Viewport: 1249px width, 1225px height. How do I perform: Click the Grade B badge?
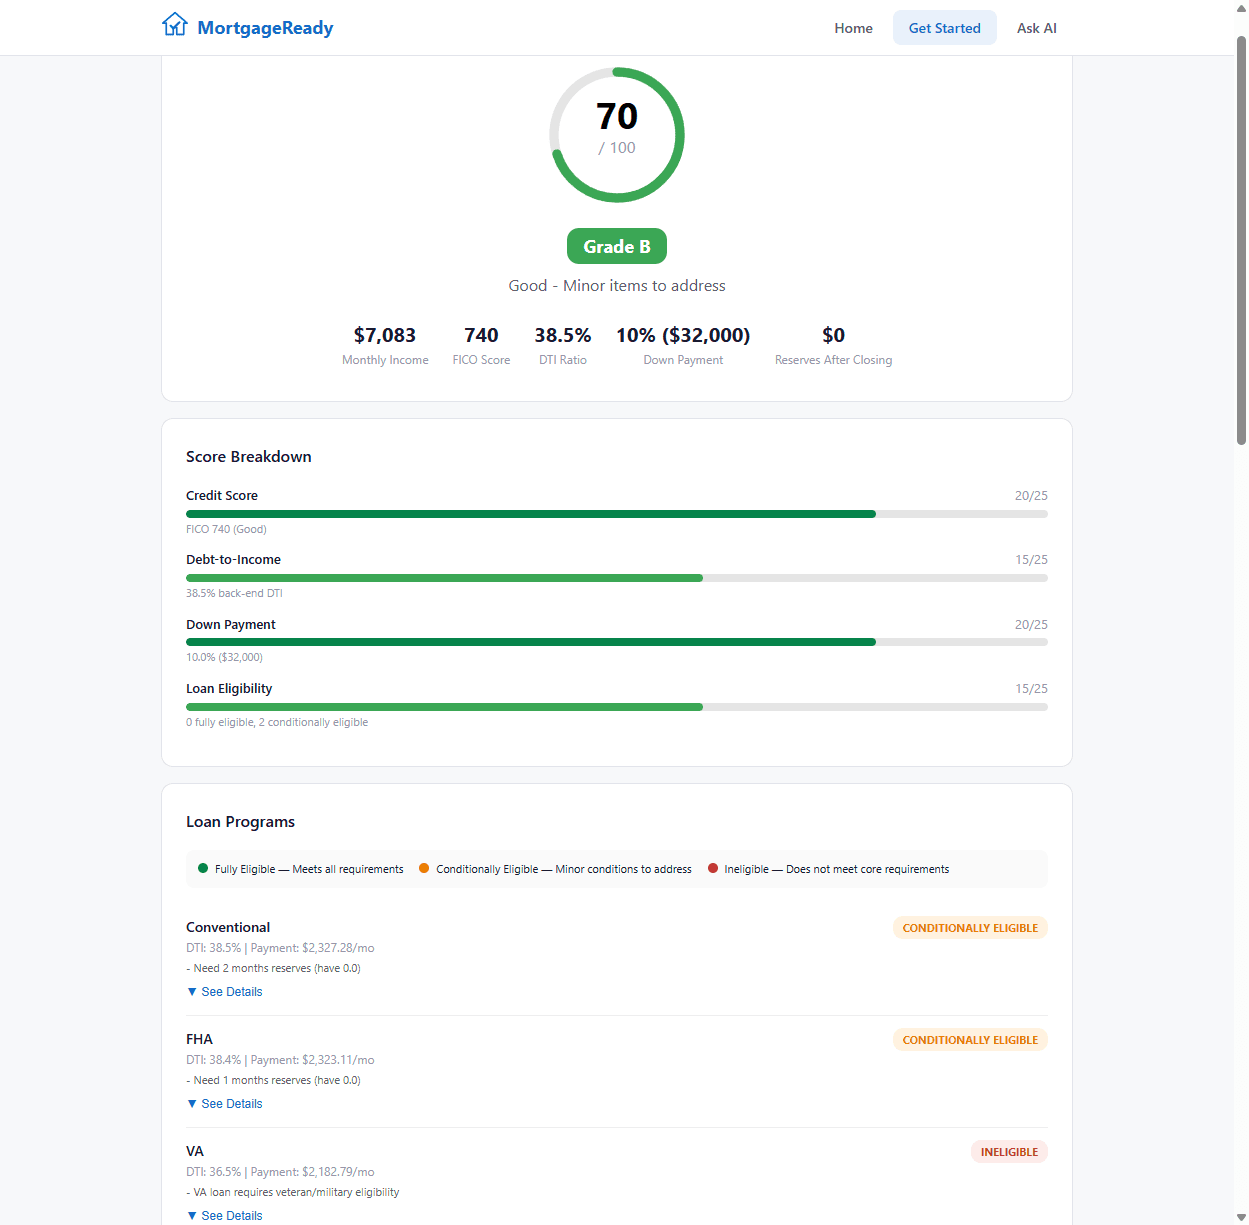pos(617,246)
